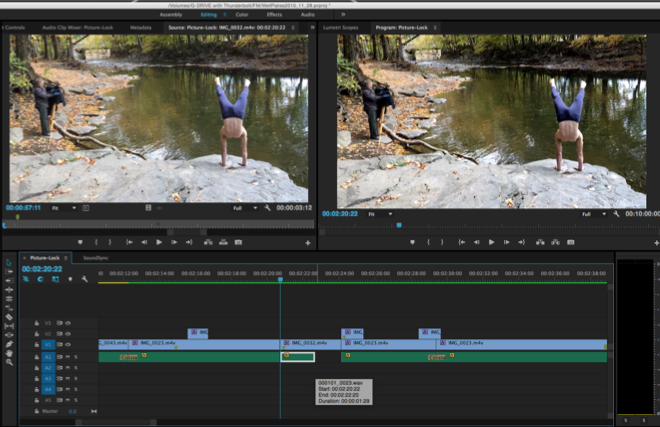
Task: Select the Pen tool
Action: pos(9,344)
